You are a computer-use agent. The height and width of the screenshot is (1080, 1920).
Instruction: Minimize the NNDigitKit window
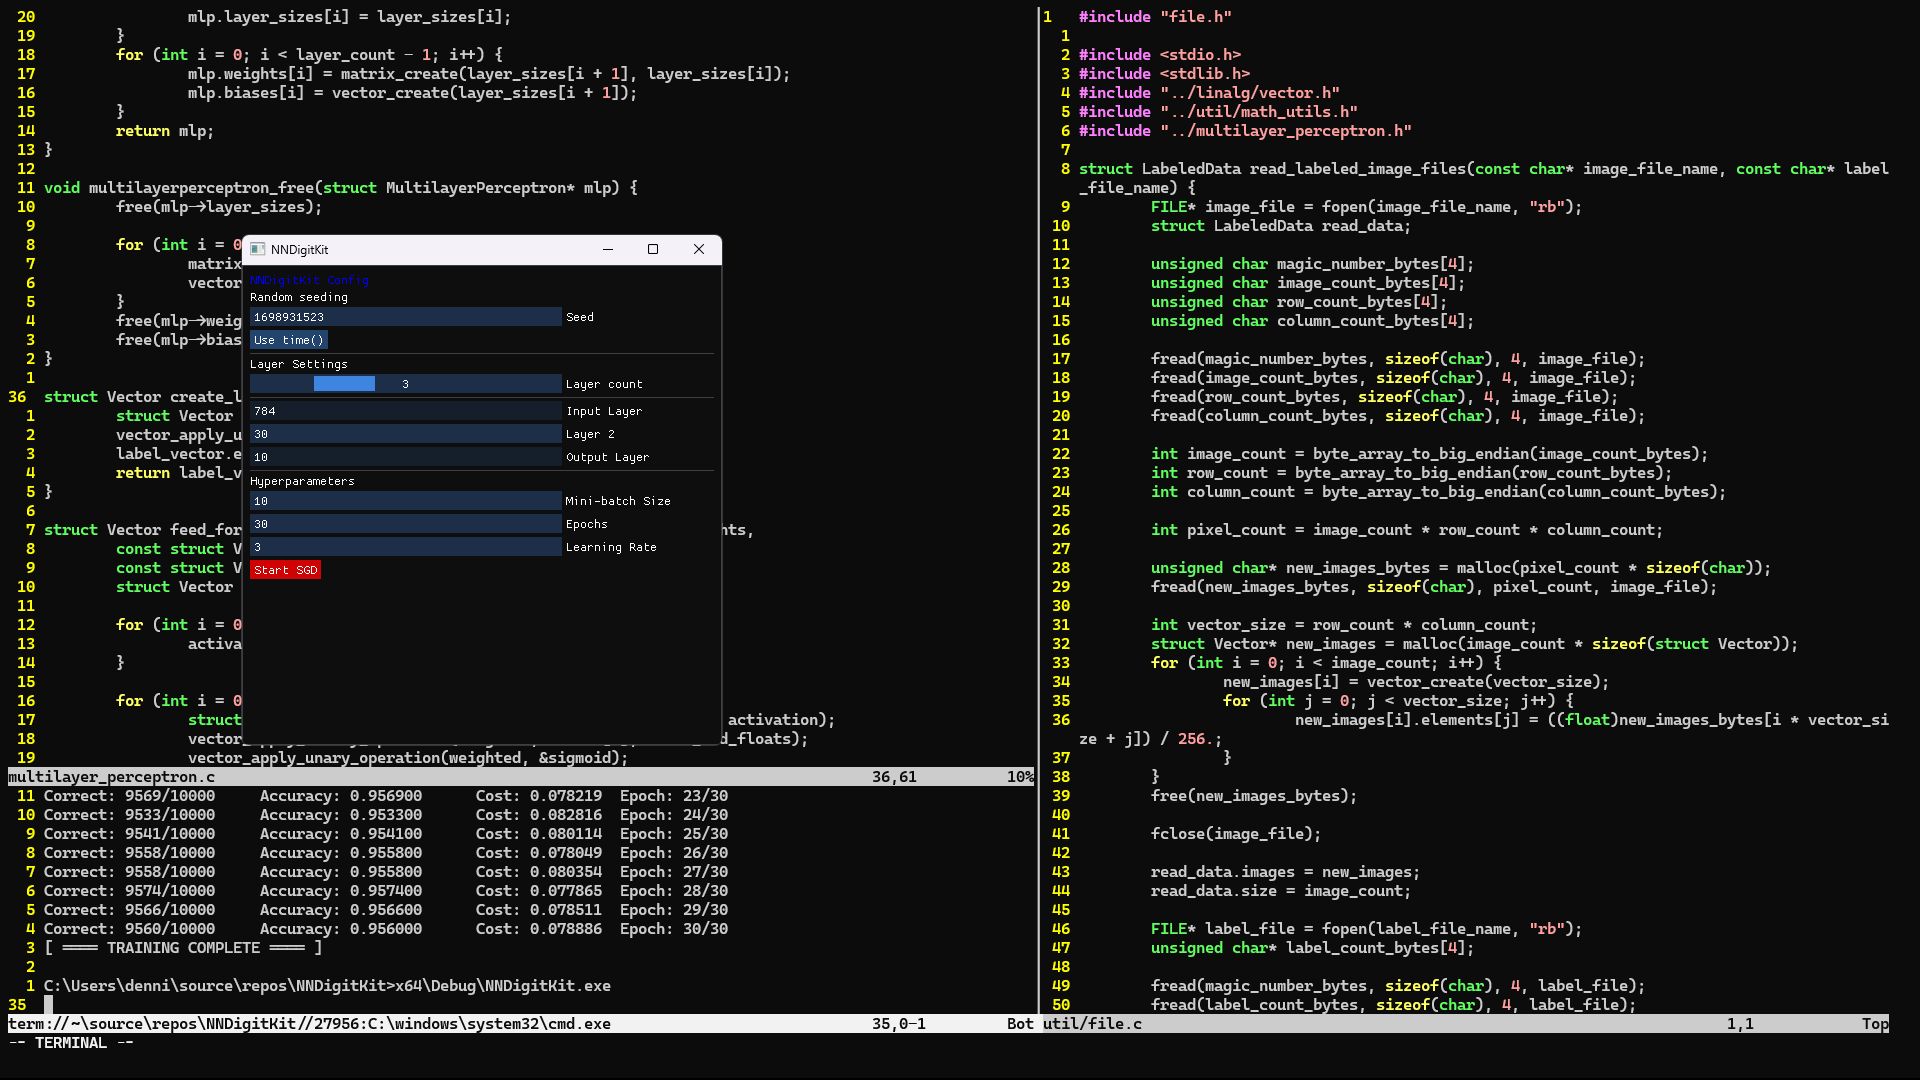tap(607, 249)
